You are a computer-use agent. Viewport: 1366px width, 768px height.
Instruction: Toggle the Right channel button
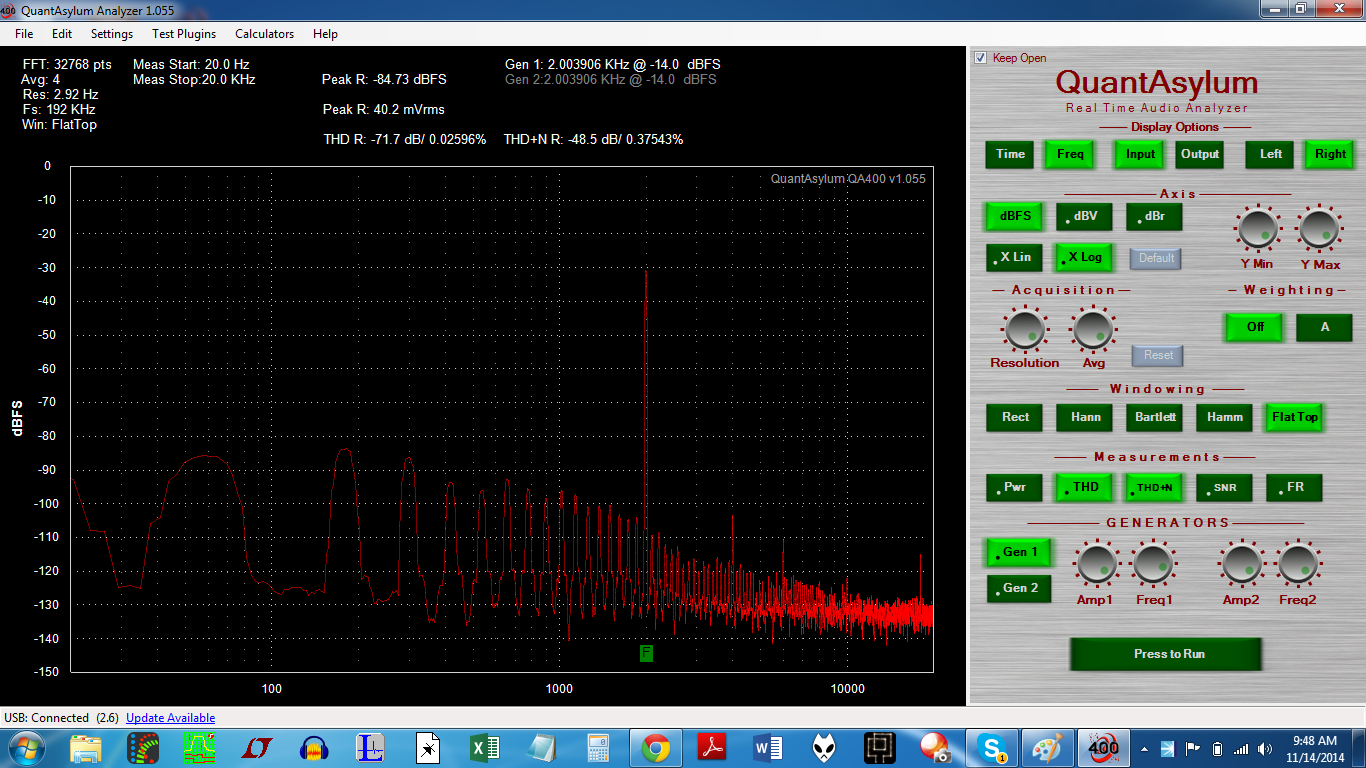pos(1330,154)
